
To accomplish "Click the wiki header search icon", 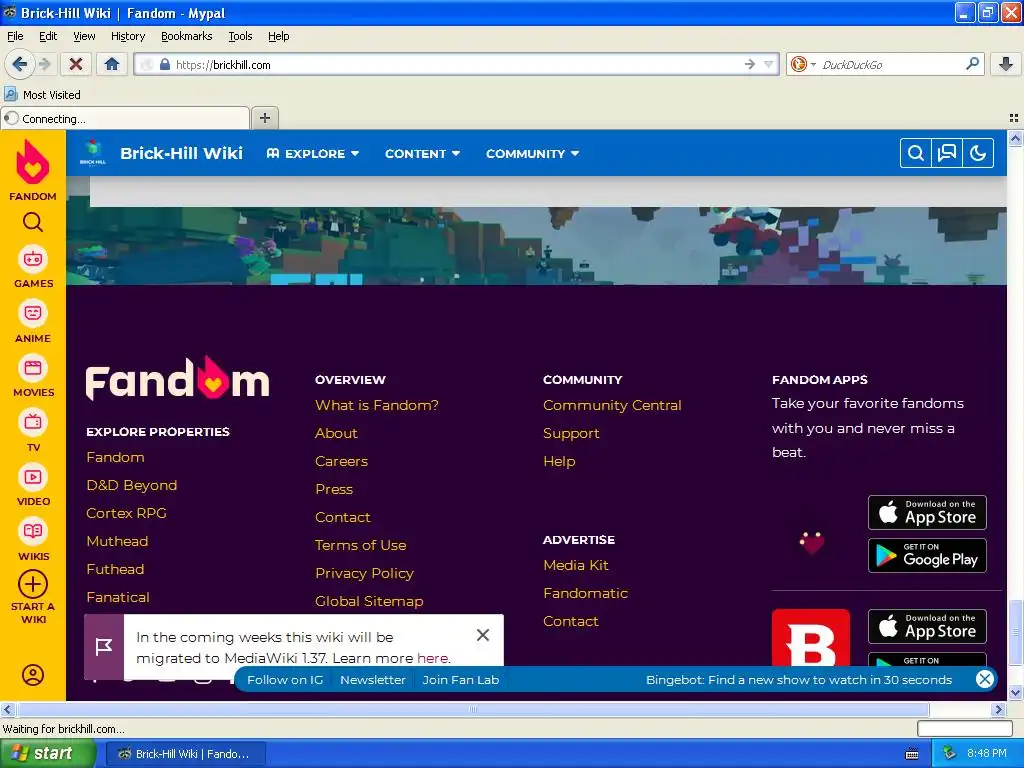I will [x=916, y=153].
